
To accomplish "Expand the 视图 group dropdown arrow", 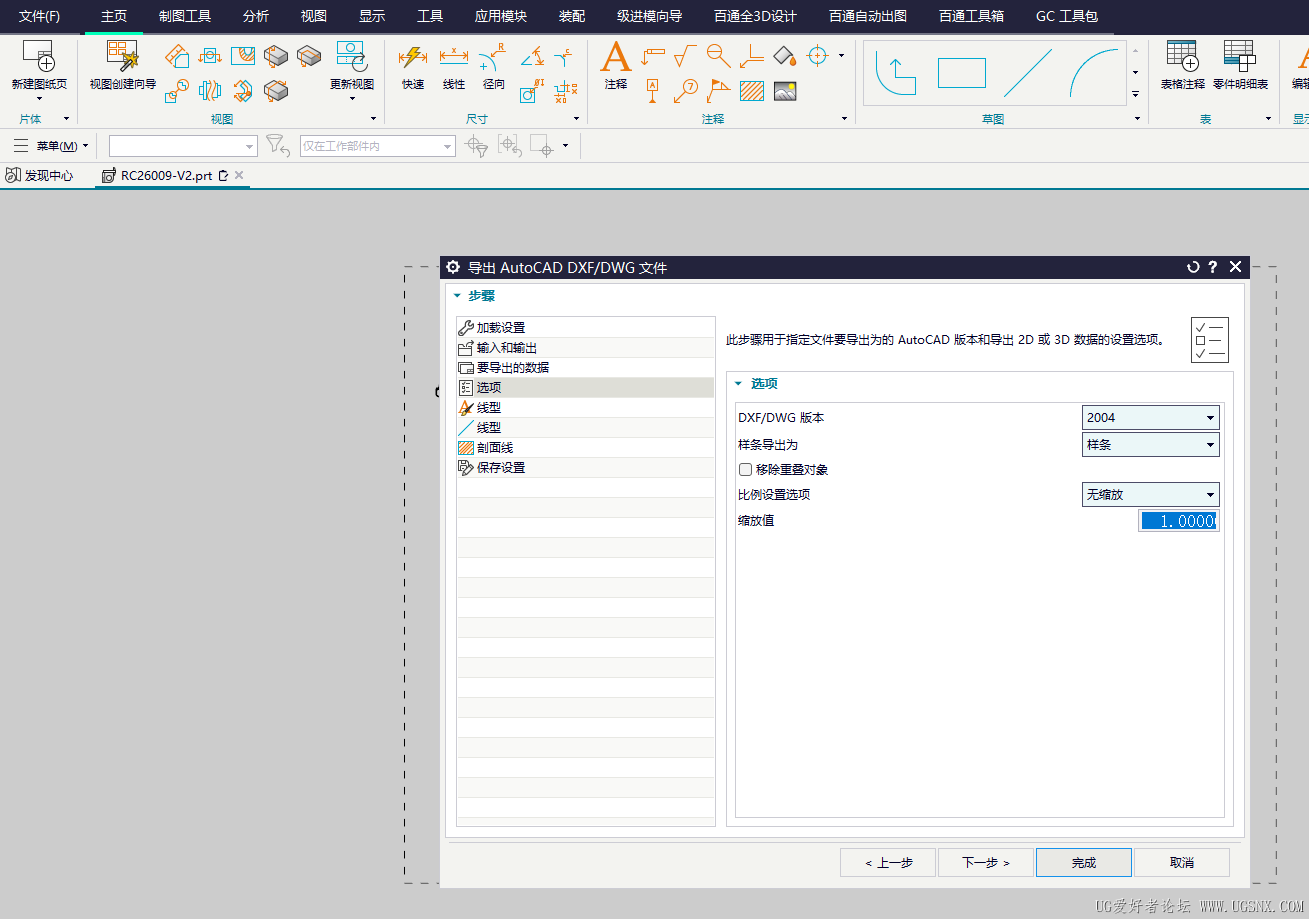I will (x=375, y=119).
